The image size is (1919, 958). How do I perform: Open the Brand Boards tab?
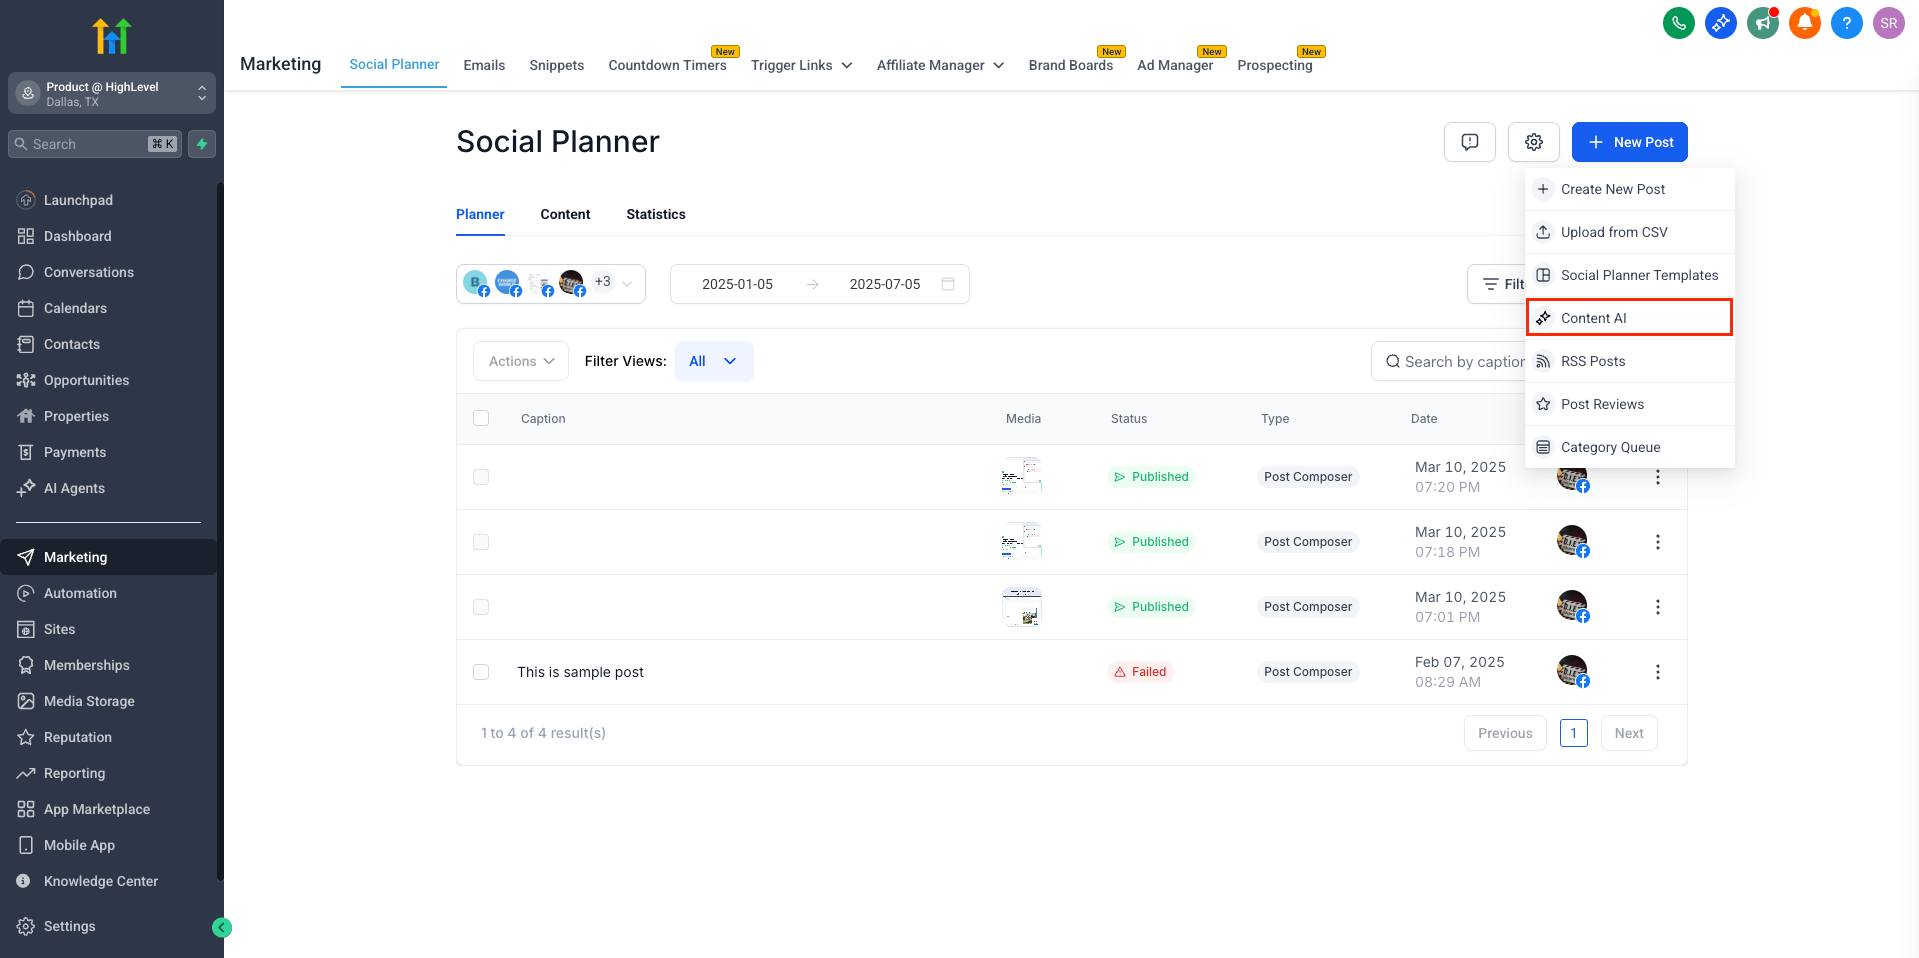(x=1070, y=65)
